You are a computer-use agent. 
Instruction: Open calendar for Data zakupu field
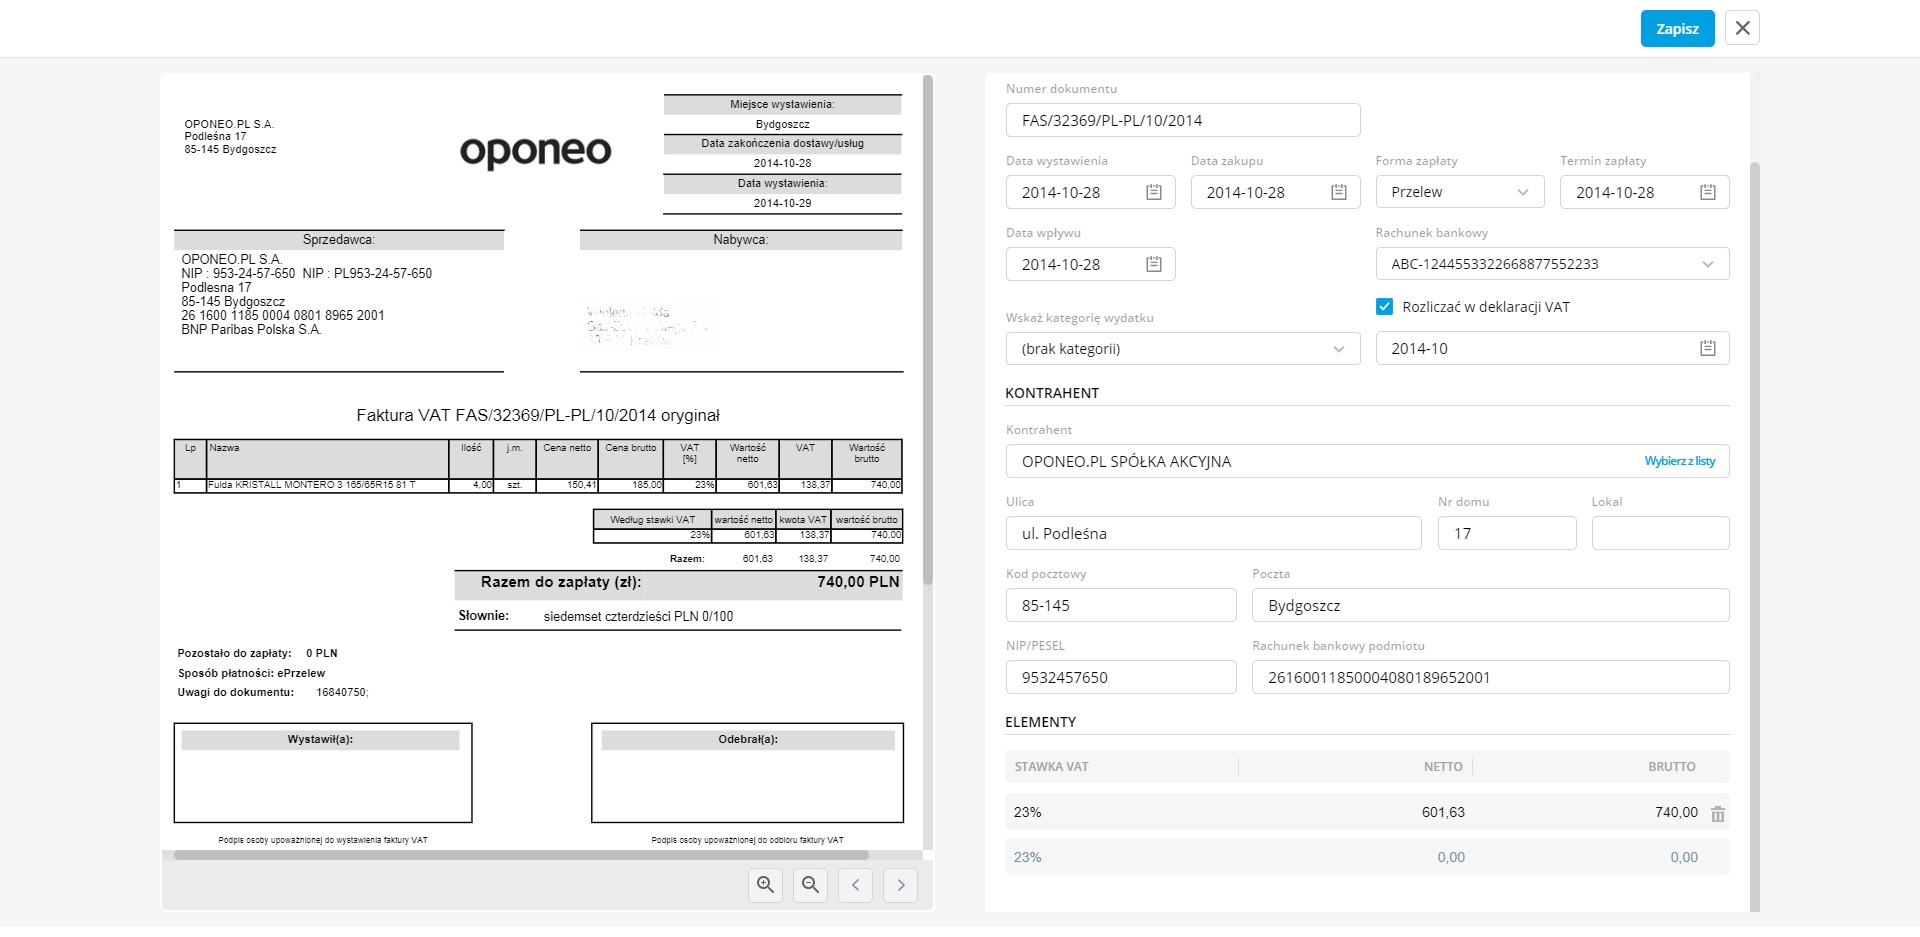1338,192
